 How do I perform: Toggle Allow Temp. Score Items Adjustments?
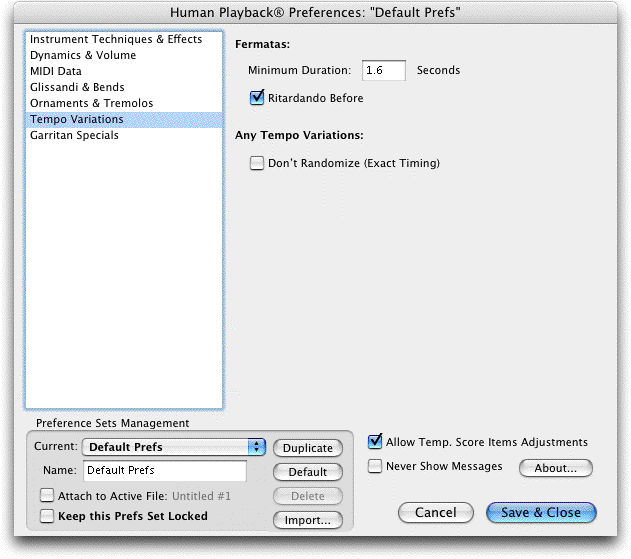[x=375, y=441]
